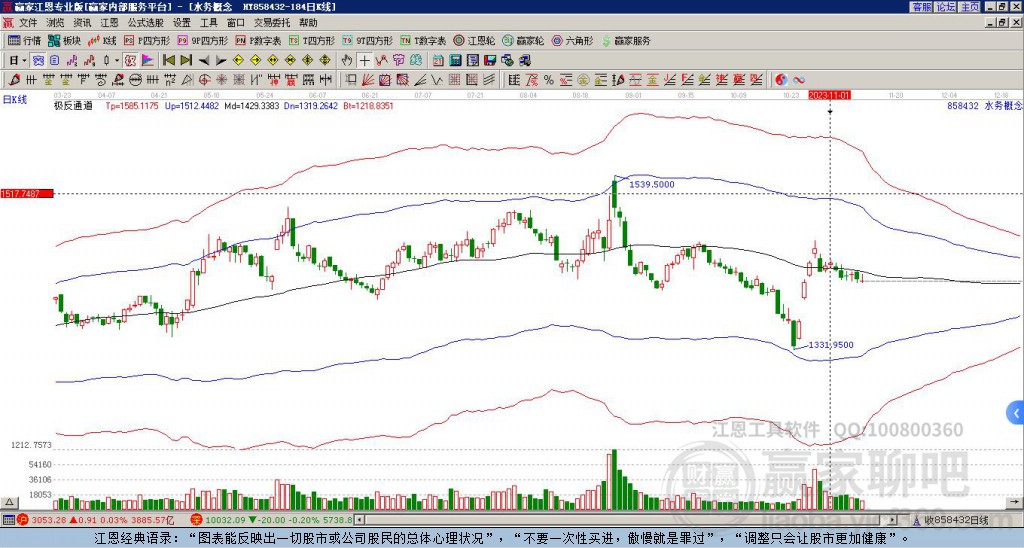Screen dimensions: 1024x548
Task: Open the 公式选股 menu
Action: [x=146, y=23]
